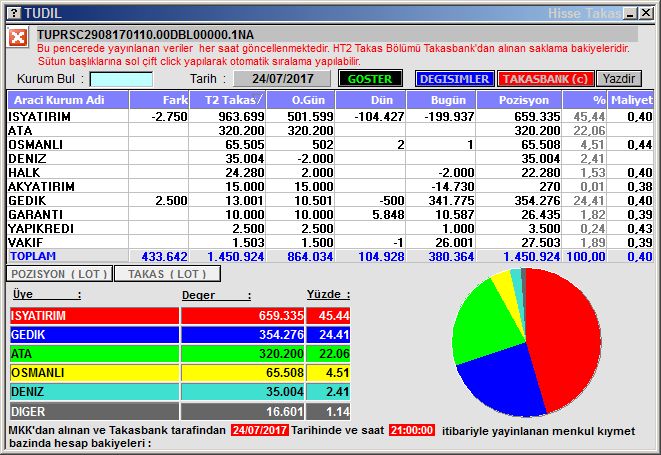Viewport: 661px width, 455px height.
Task: Select the VAKIF broker row
Action: click(26, 242)
